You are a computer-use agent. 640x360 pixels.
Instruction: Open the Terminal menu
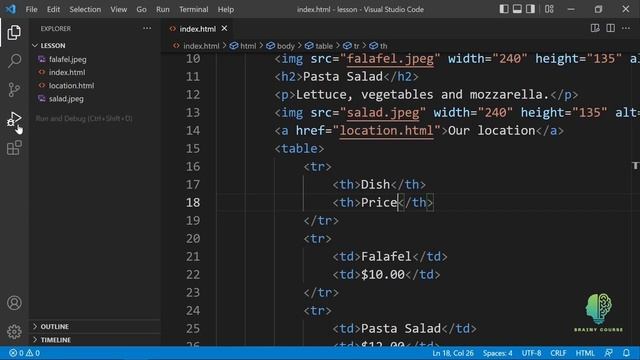click(x=193, y=9)
